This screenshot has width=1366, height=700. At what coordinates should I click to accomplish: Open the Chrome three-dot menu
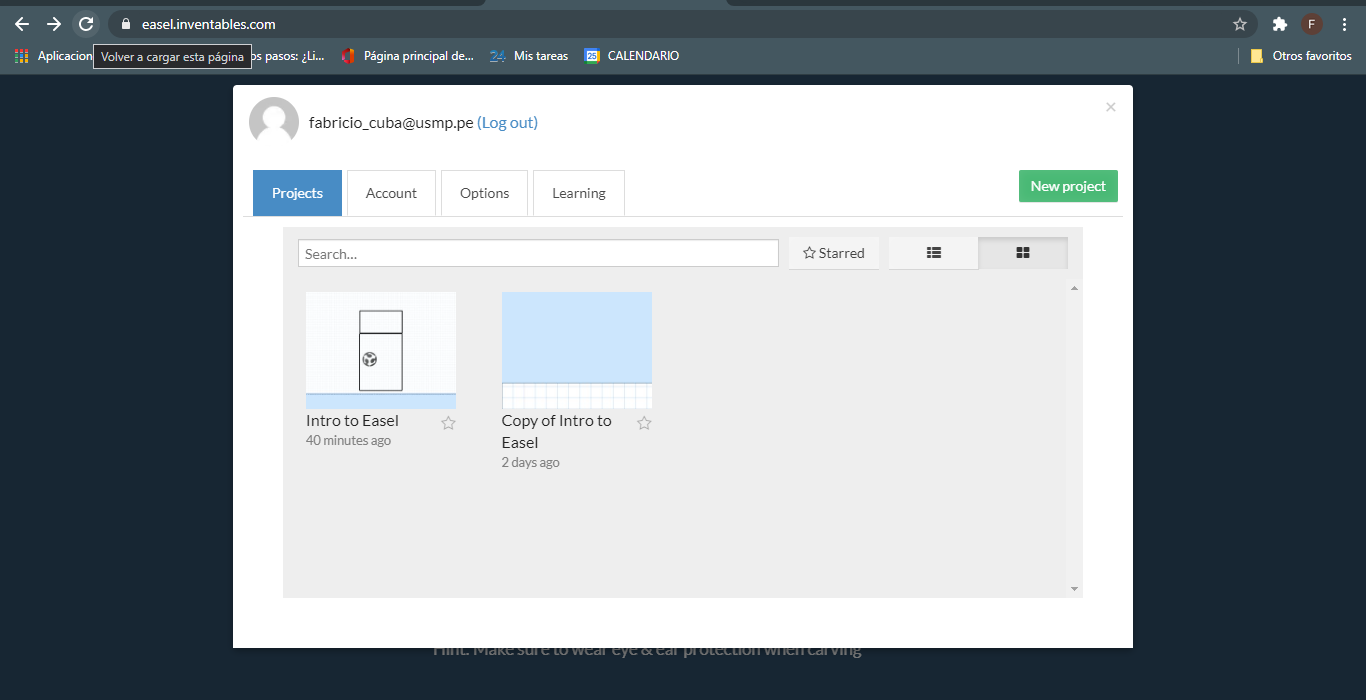coord(1344,24)
